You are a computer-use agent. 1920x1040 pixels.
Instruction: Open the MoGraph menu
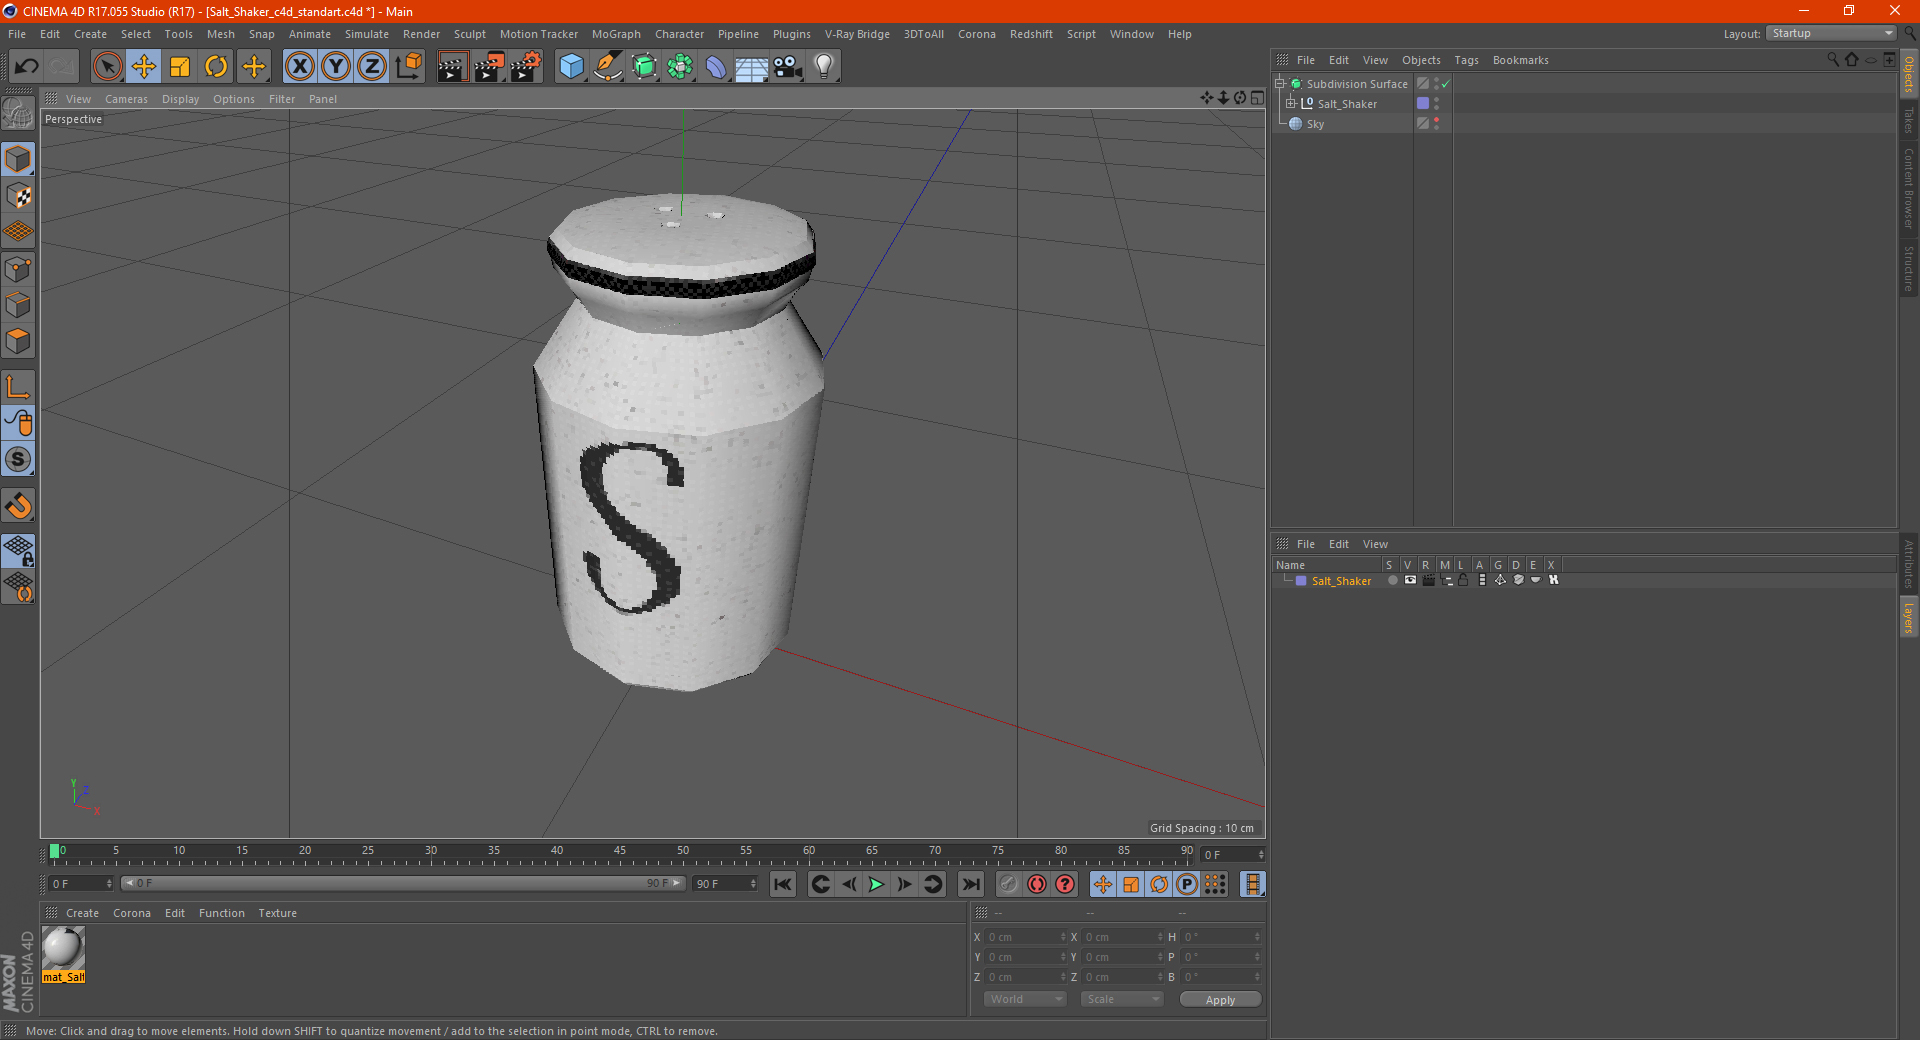[616, 34]
